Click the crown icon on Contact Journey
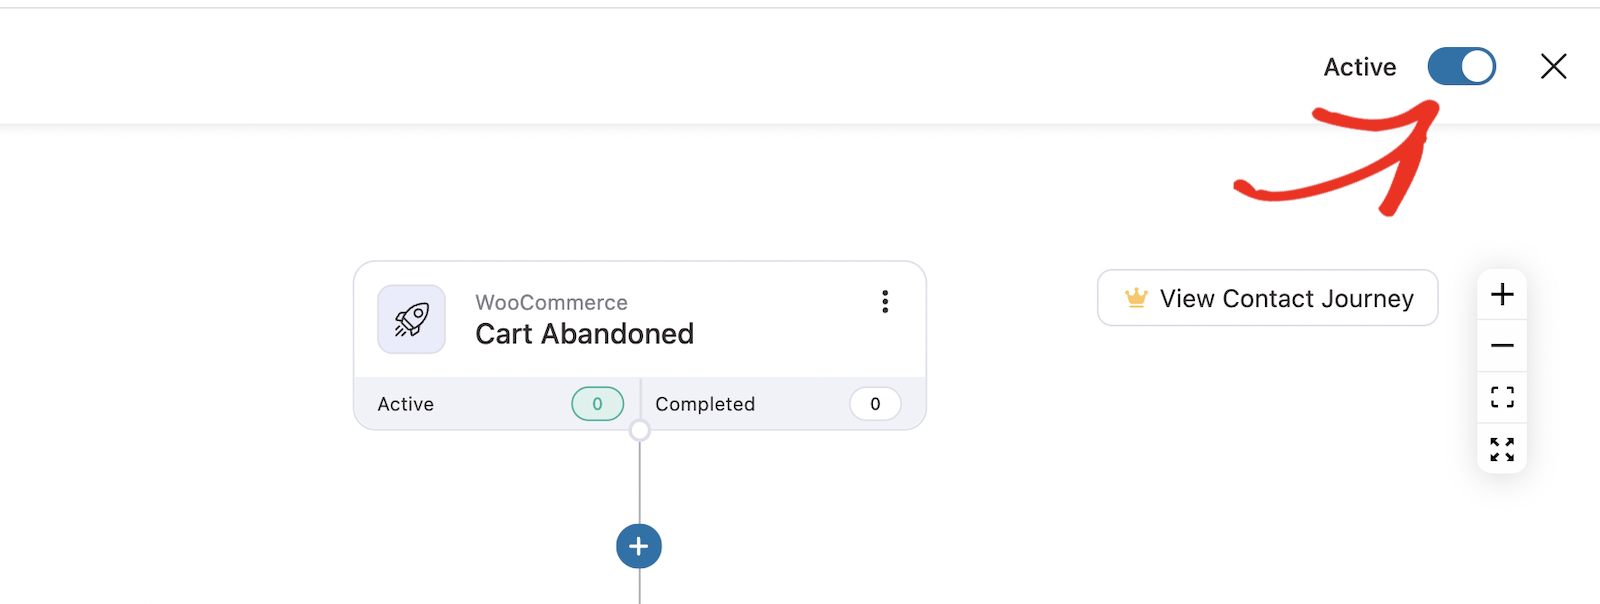 [x=1136, y=298]
